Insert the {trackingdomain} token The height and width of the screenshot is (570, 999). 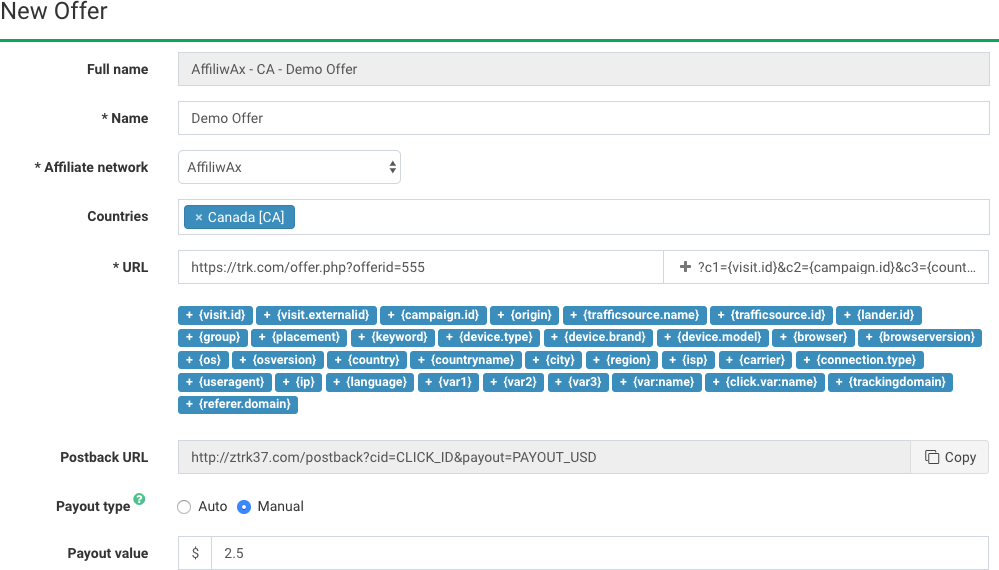click(890, 382)
